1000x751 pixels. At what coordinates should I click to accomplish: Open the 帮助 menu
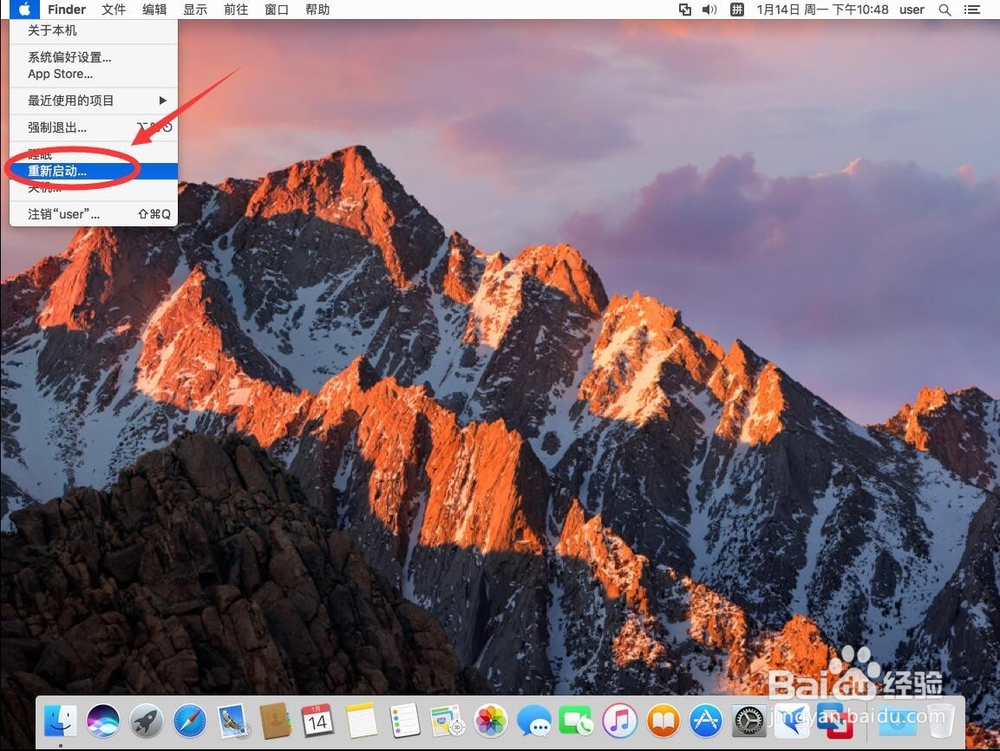318,10
